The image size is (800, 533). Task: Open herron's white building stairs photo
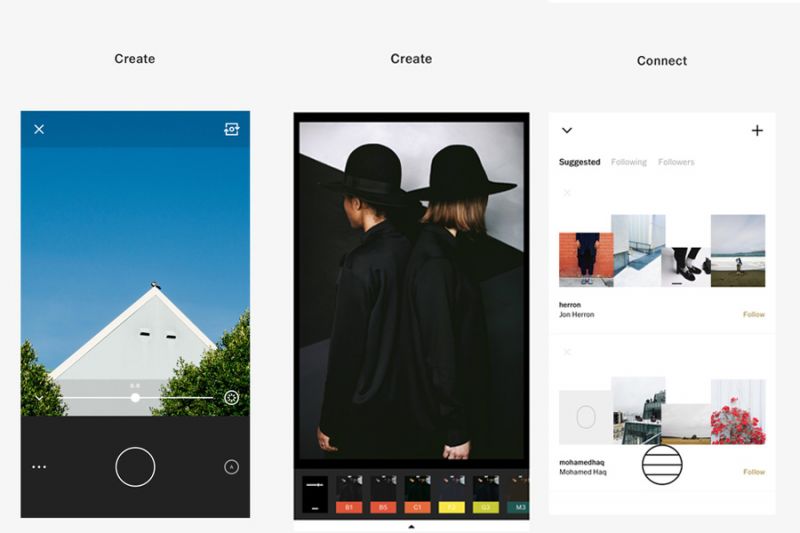tap(638, 250)
